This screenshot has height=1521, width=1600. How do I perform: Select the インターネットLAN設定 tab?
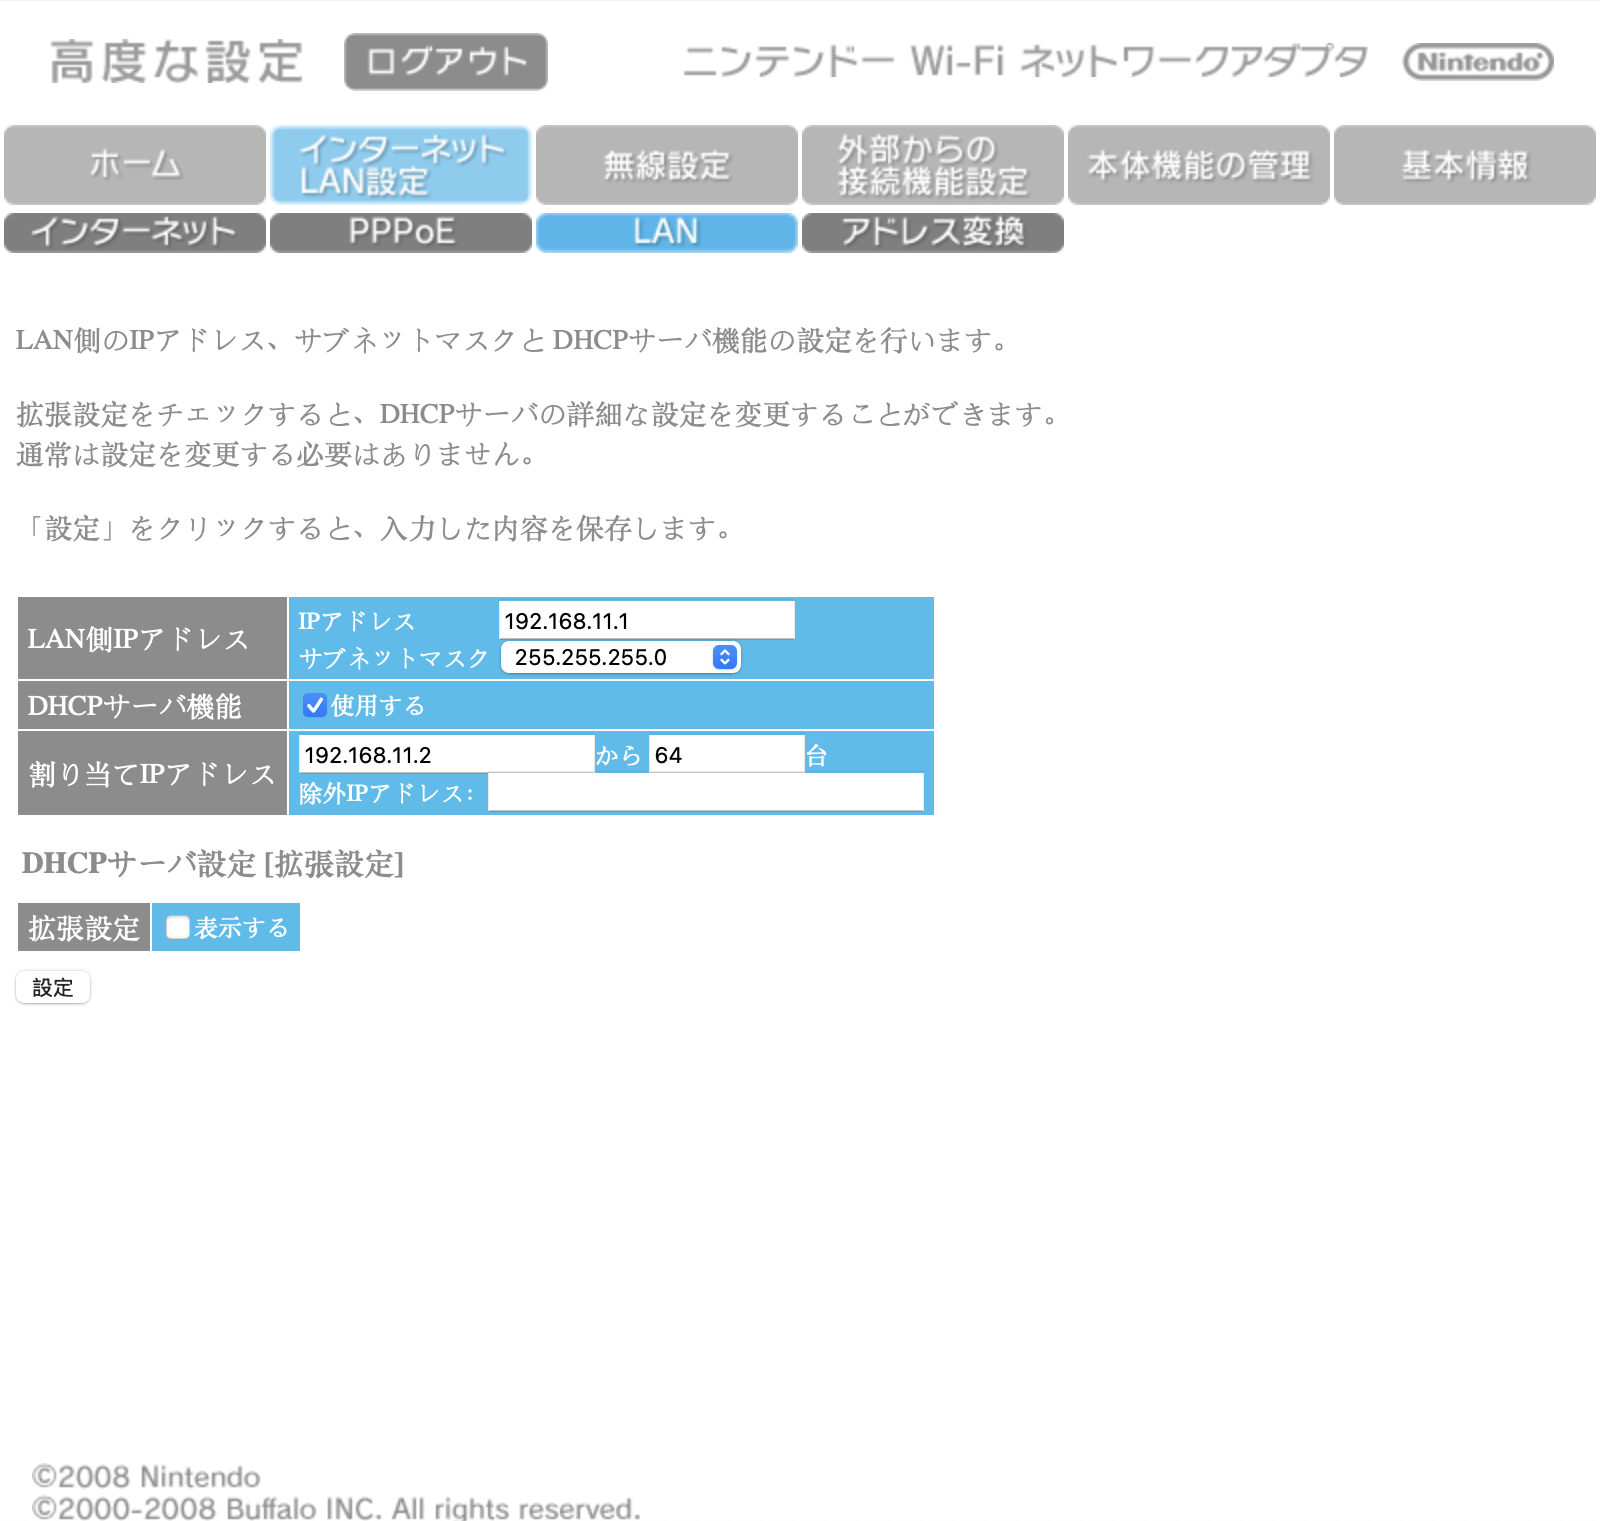coord(400,165)
